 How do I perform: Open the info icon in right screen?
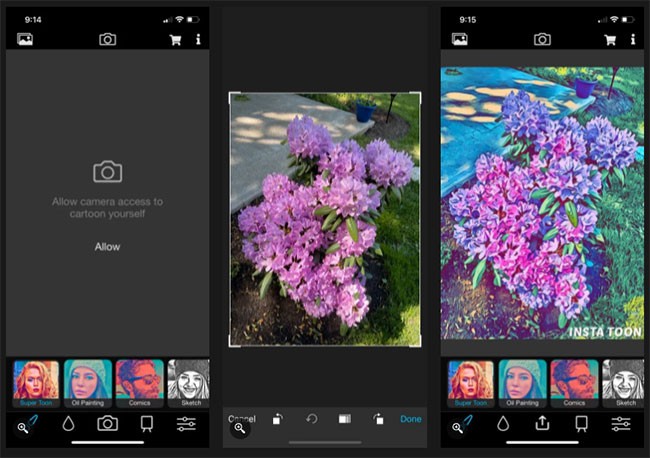[633, 39]
